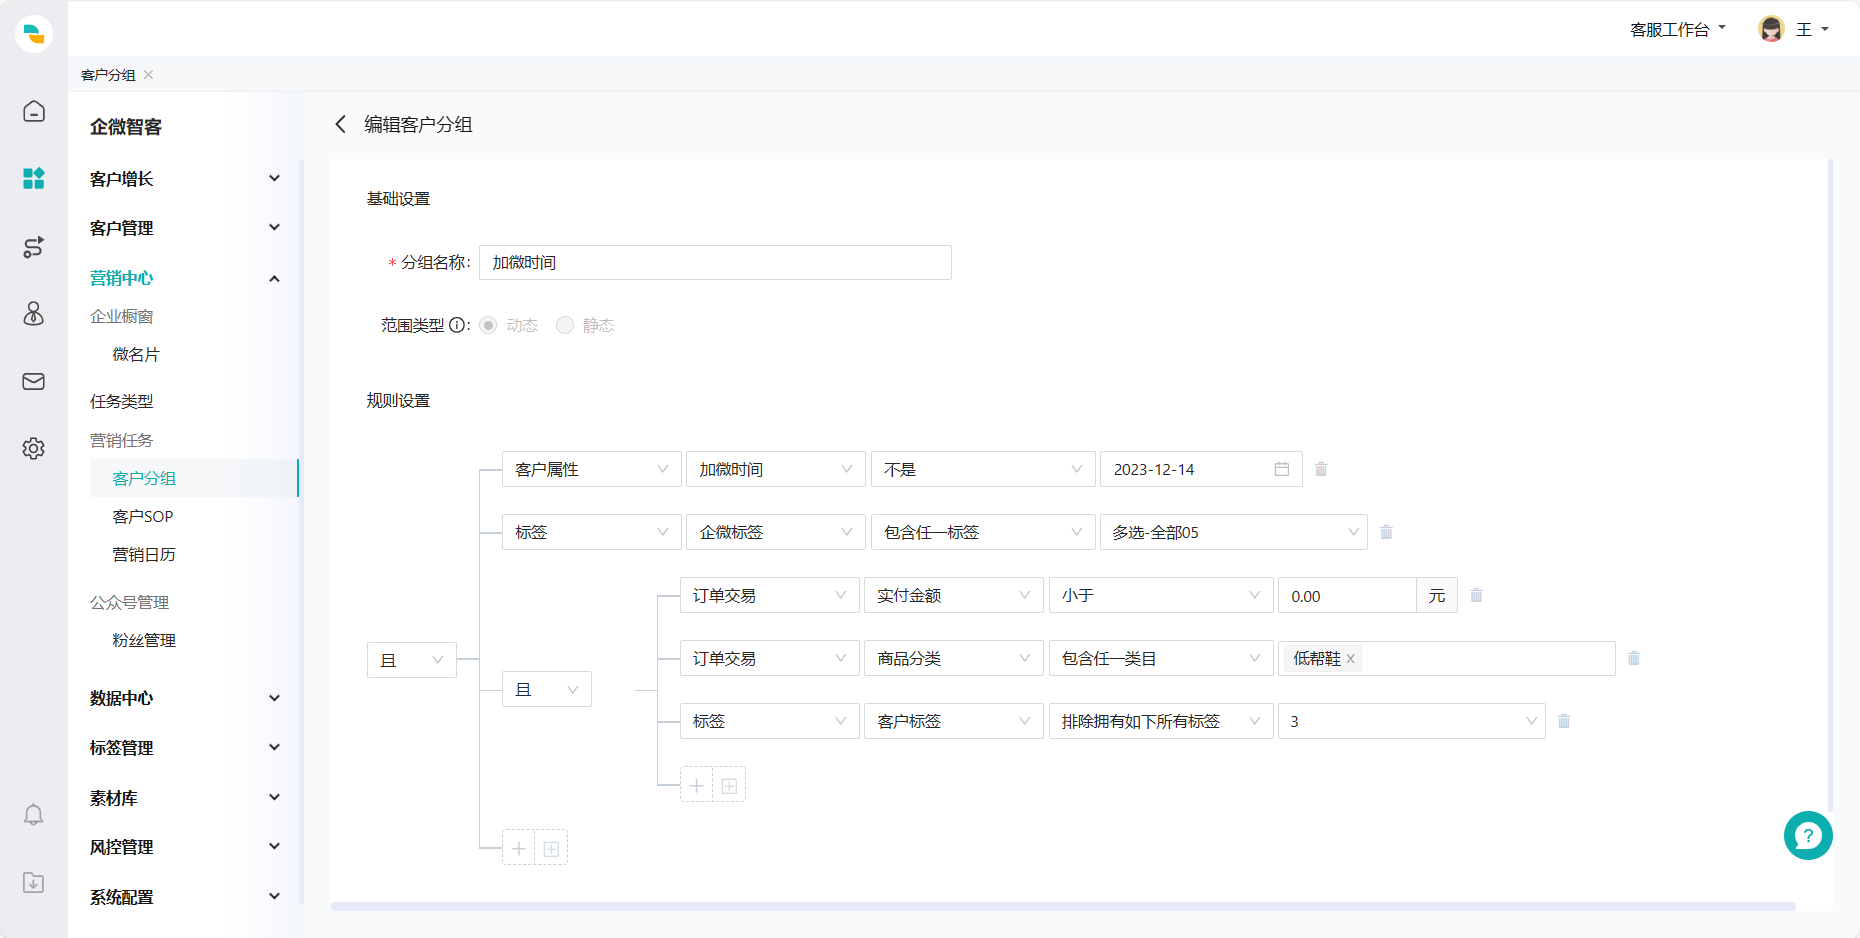
Task: Add a condition group in the nested group
Action: tap(730, 785)
